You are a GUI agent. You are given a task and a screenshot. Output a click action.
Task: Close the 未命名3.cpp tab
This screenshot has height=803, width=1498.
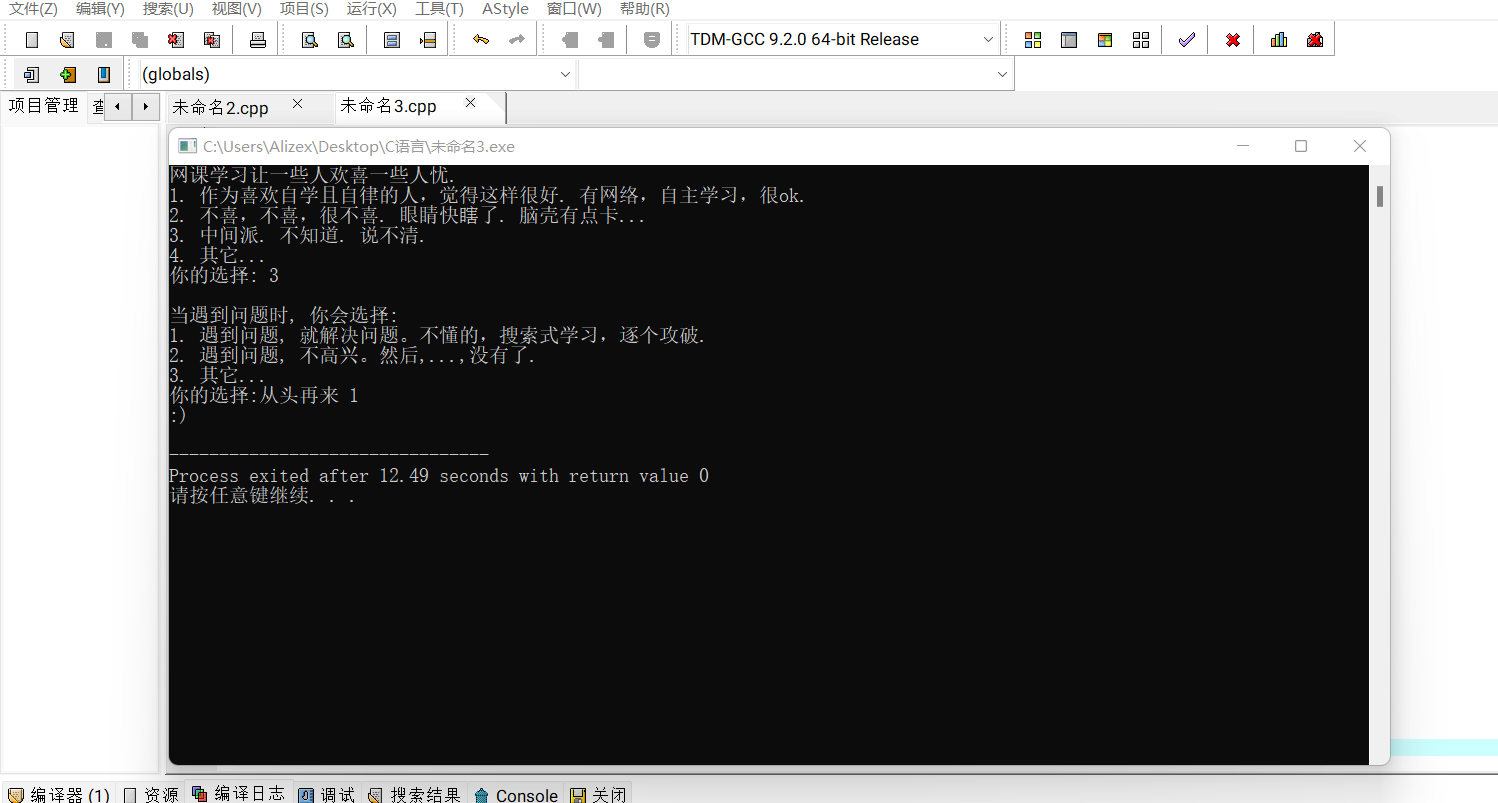point(470,103)
